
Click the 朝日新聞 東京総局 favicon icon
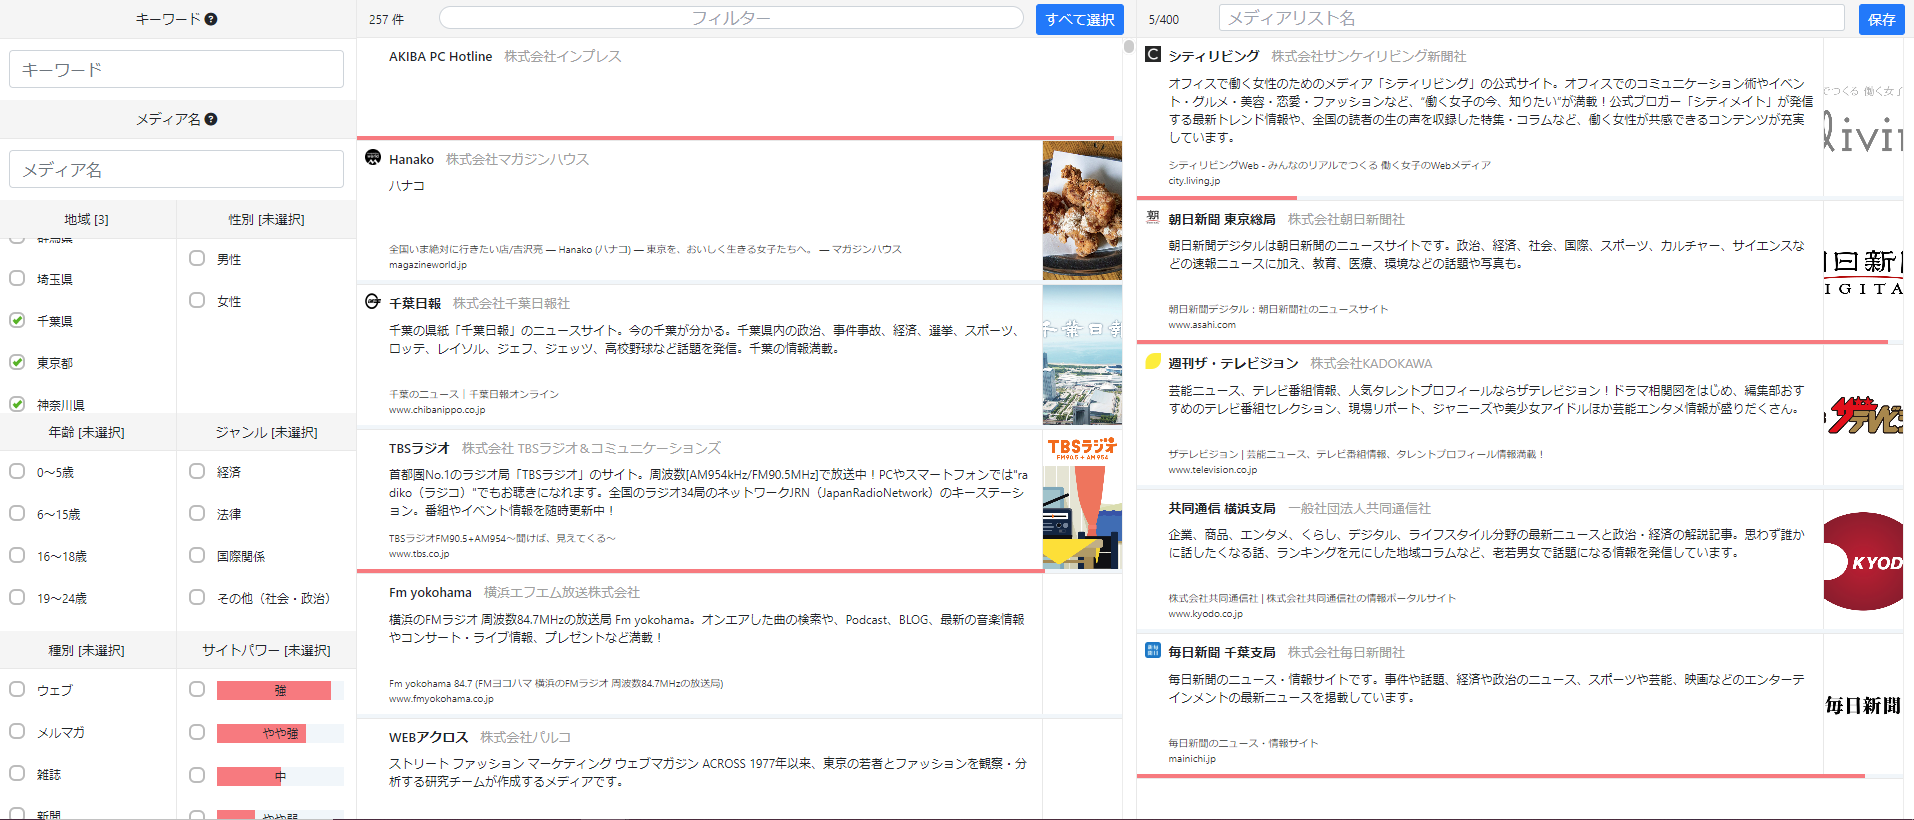(1153, 217)
